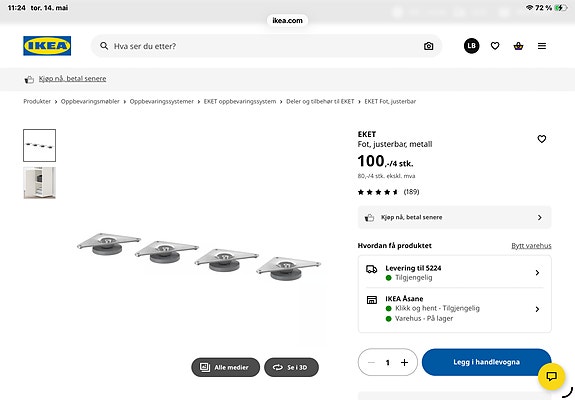Select the cabinet room thumbnail
Screen dimensions: 575x400
(40, 183)
